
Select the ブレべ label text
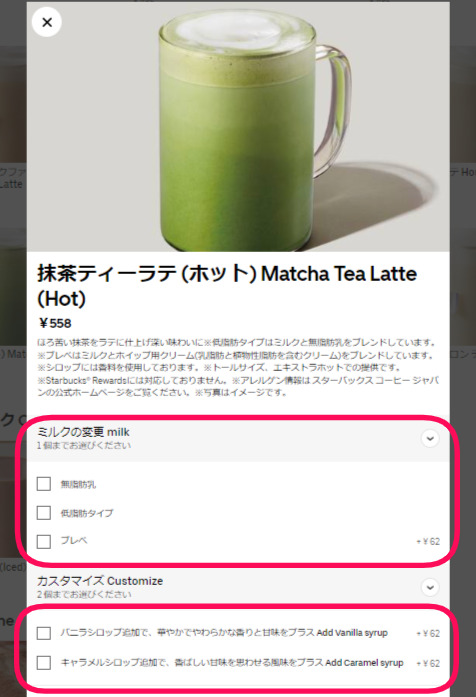(74, 541)
